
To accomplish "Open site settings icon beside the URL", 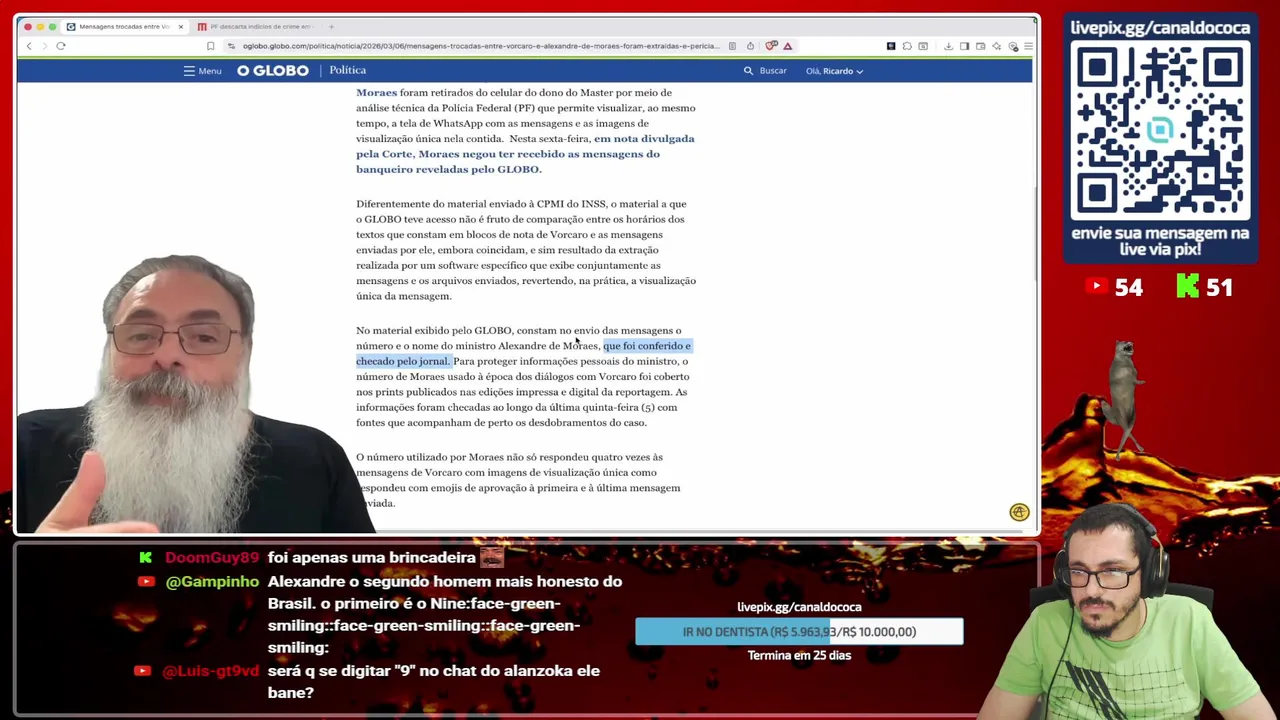I will tap(231, 46).
